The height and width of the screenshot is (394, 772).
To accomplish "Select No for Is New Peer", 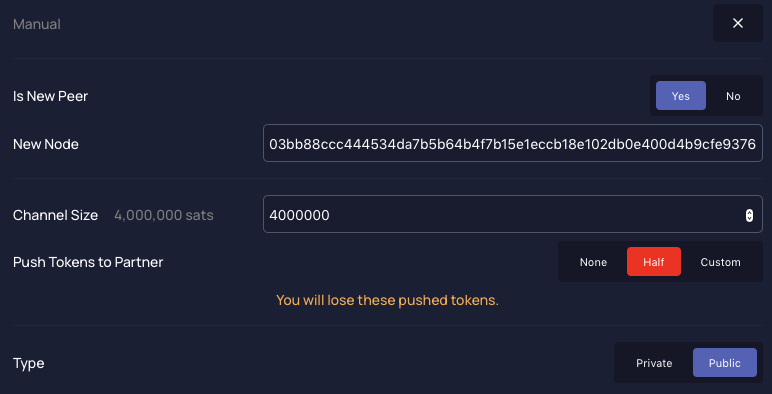I will pos(733,96).
